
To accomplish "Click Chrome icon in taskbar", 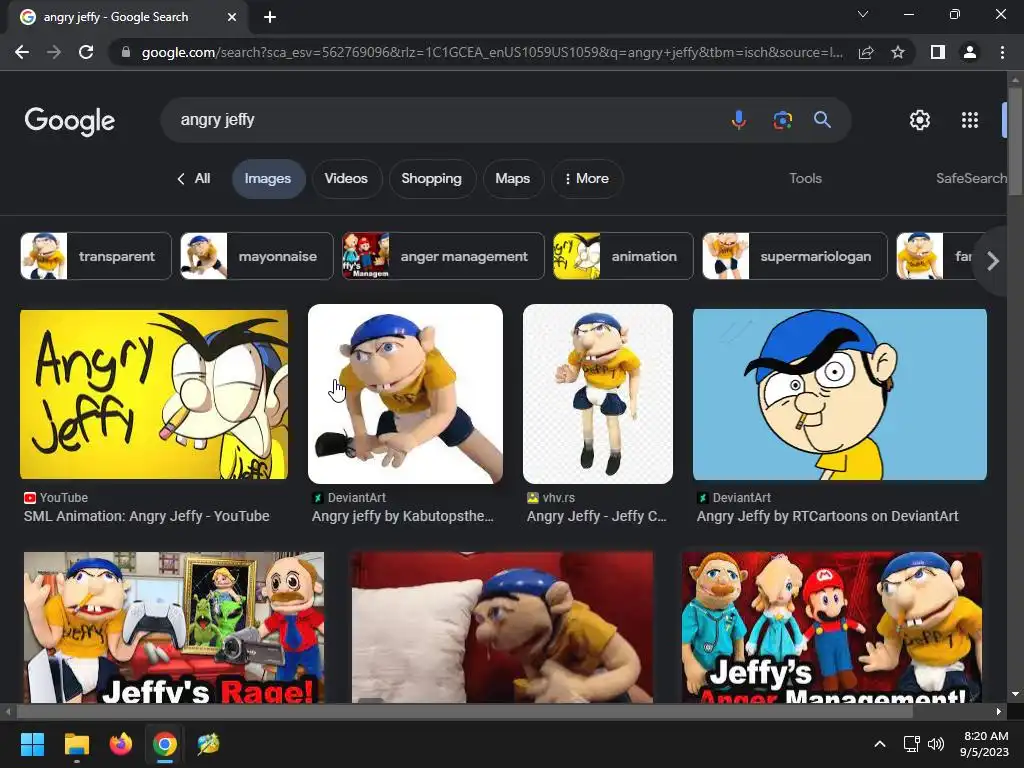I will pos(165,744).
